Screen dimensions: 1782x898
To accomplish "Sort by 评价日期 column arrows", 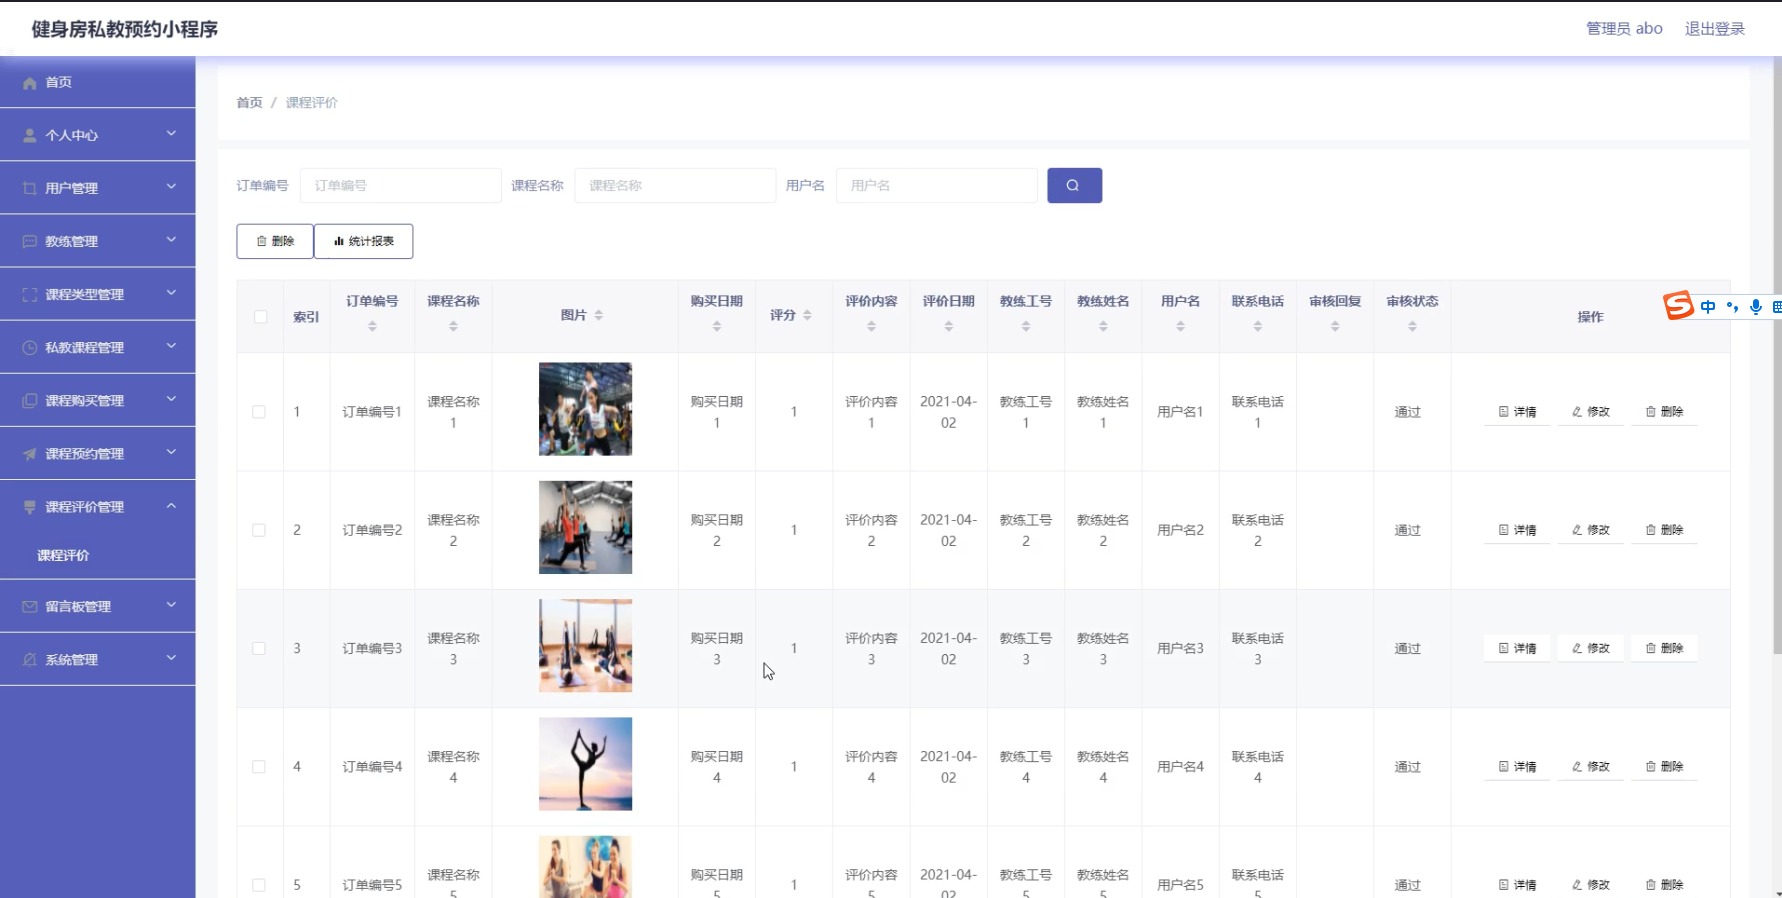I will [948, 326].
